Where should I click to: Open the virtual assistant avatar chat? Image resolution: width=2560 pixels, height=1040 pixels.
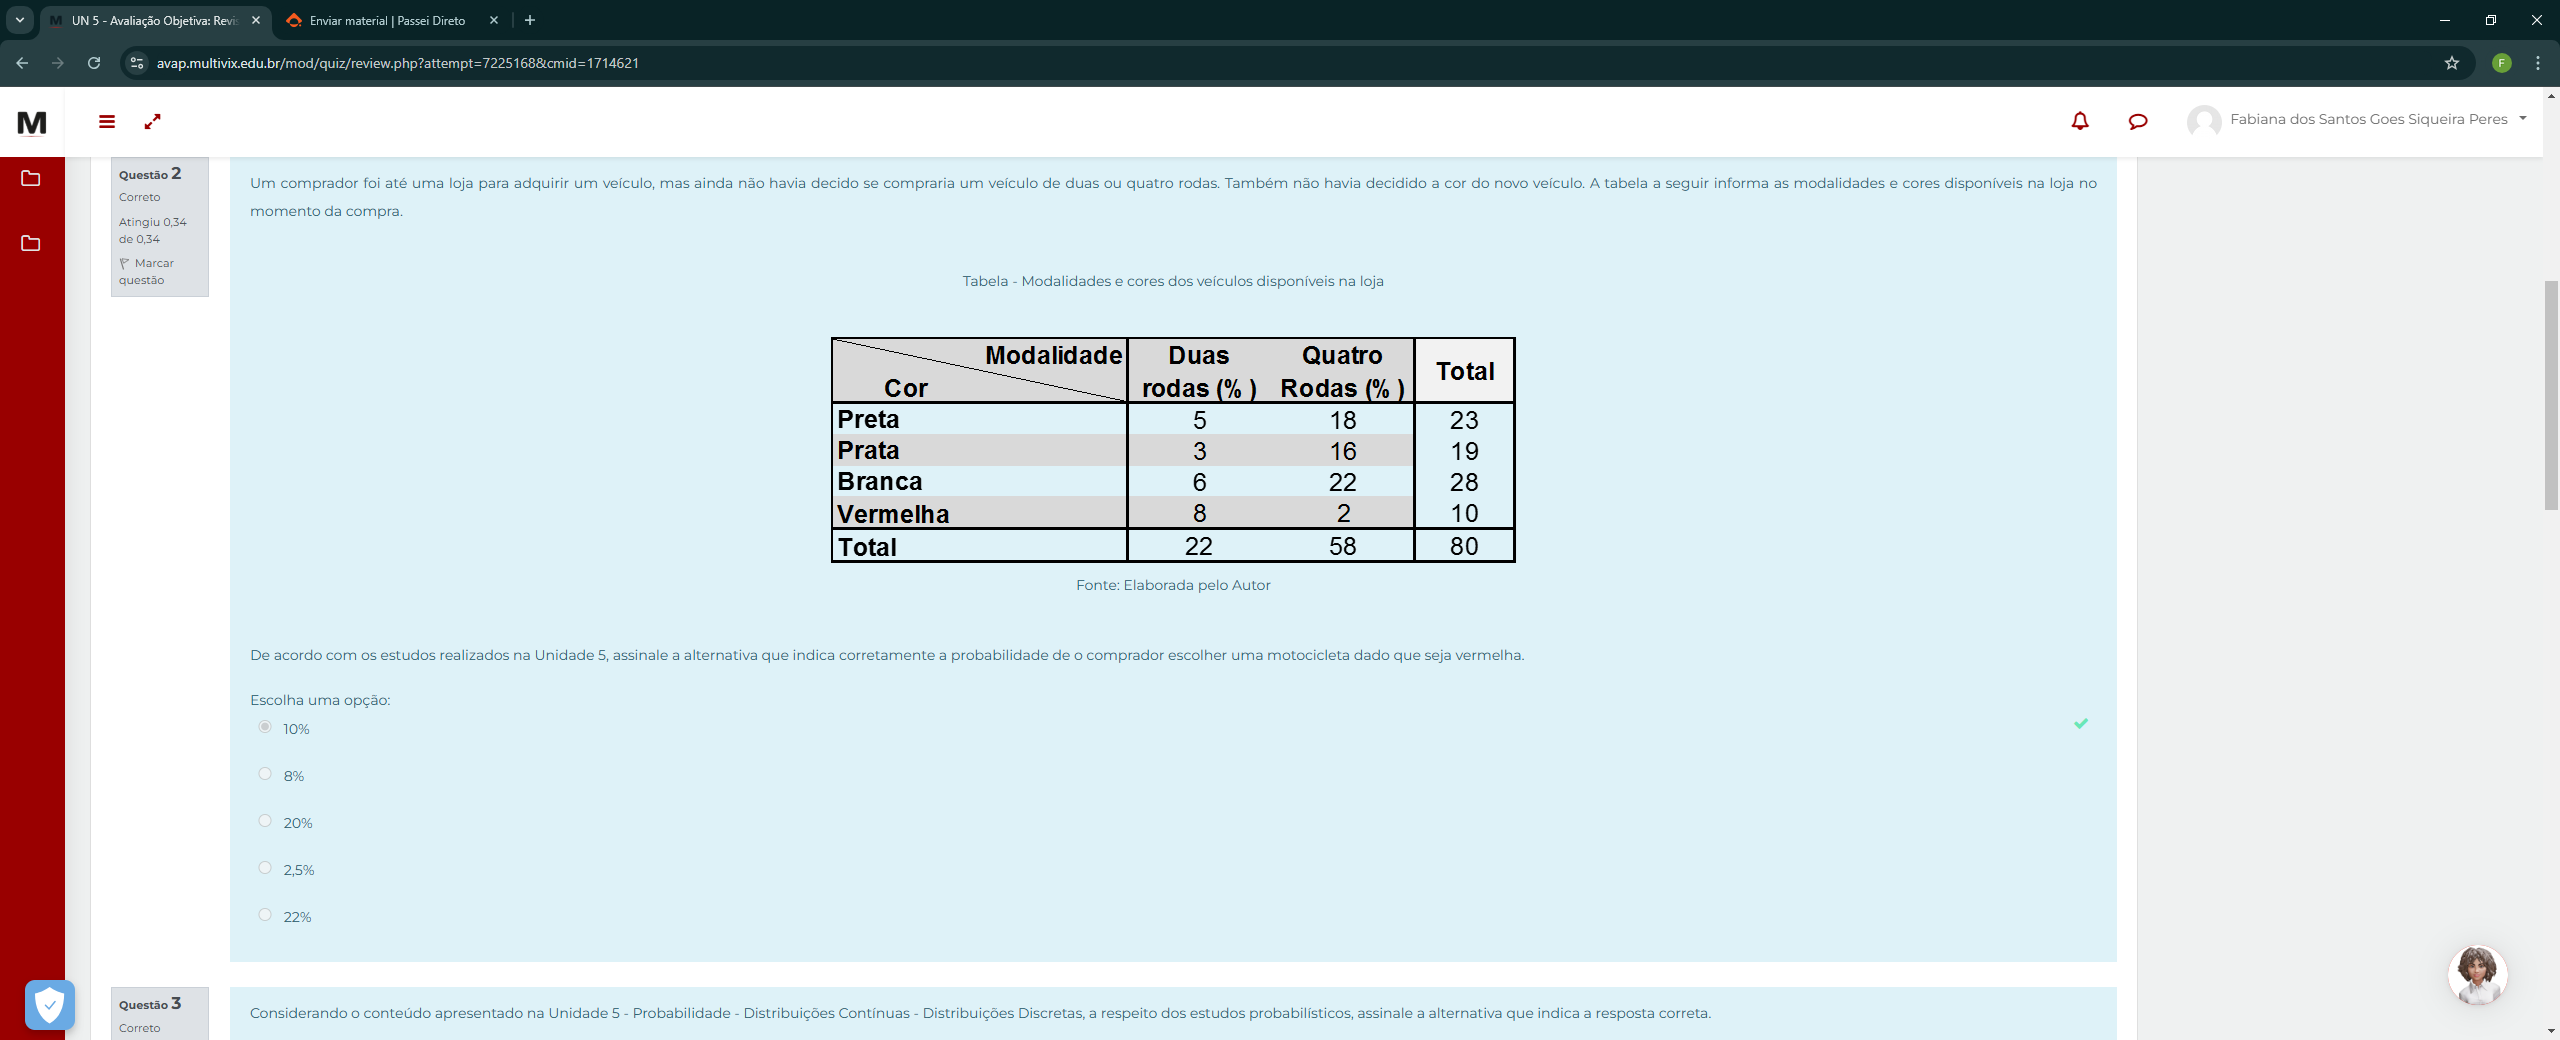pyautogui.click(x=2476, y=973)
